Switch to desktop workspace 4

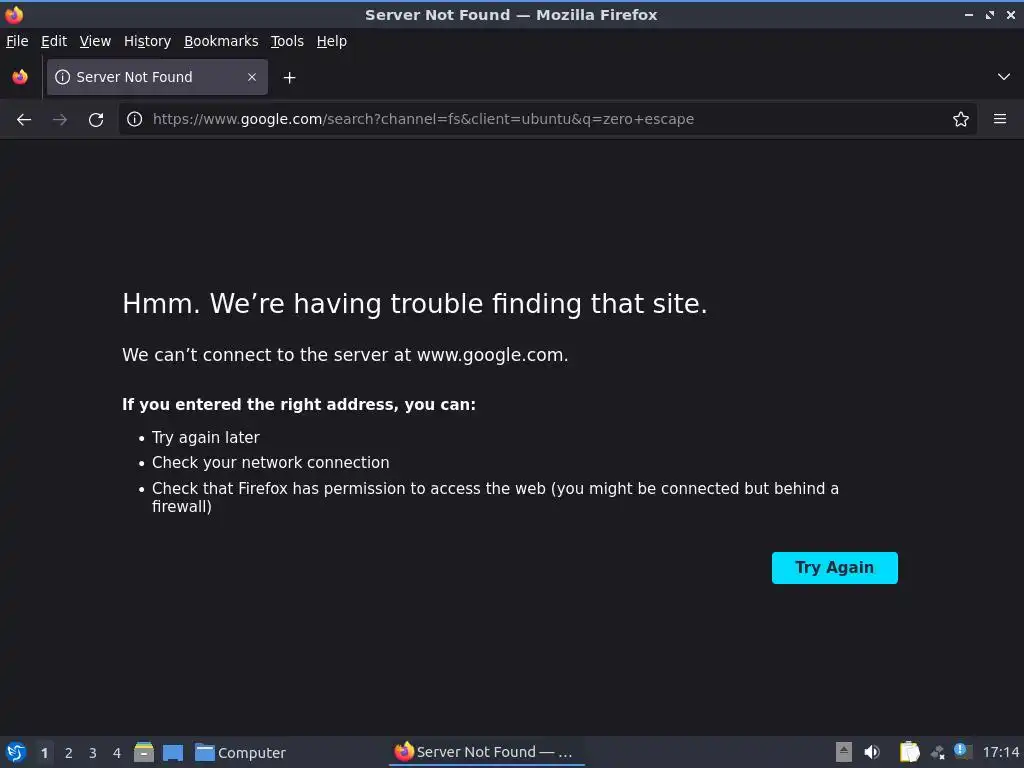117,753
